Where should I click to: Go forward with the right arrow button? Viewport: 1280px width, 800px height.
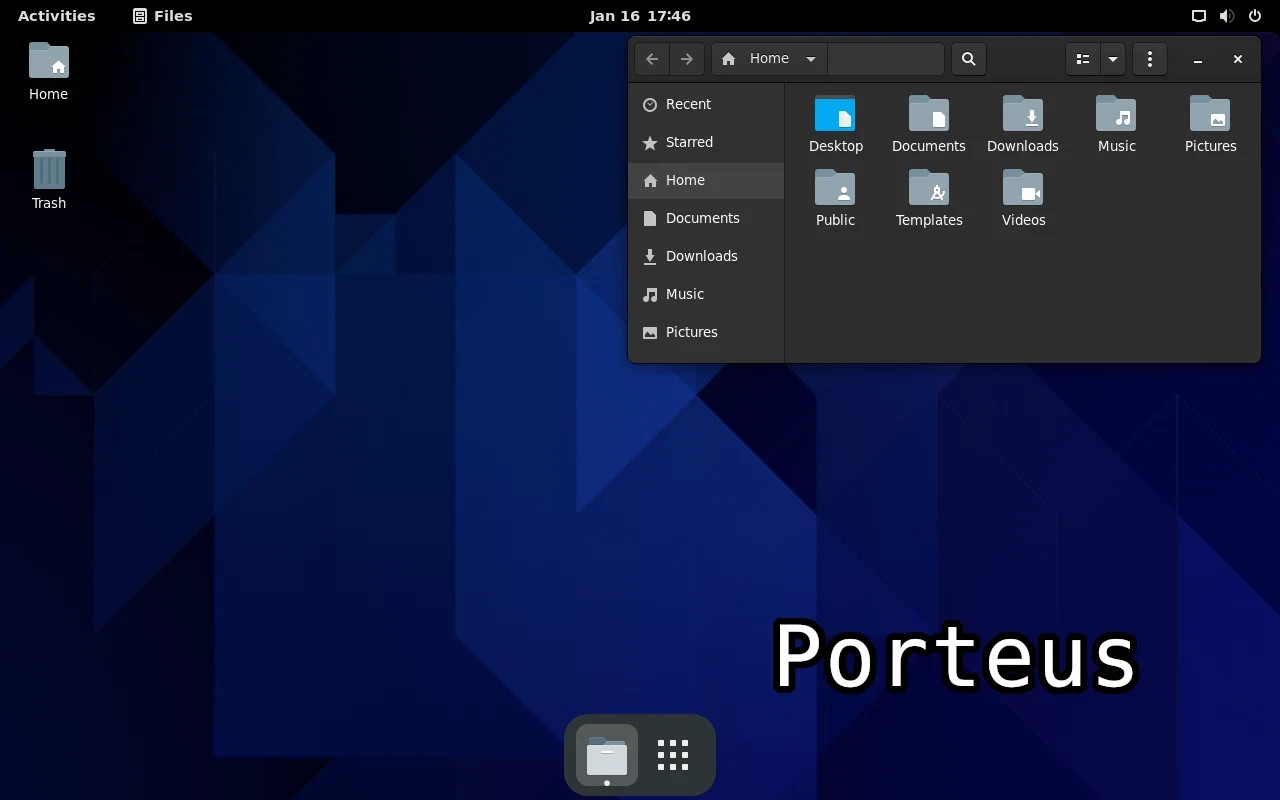coord(687,59)
